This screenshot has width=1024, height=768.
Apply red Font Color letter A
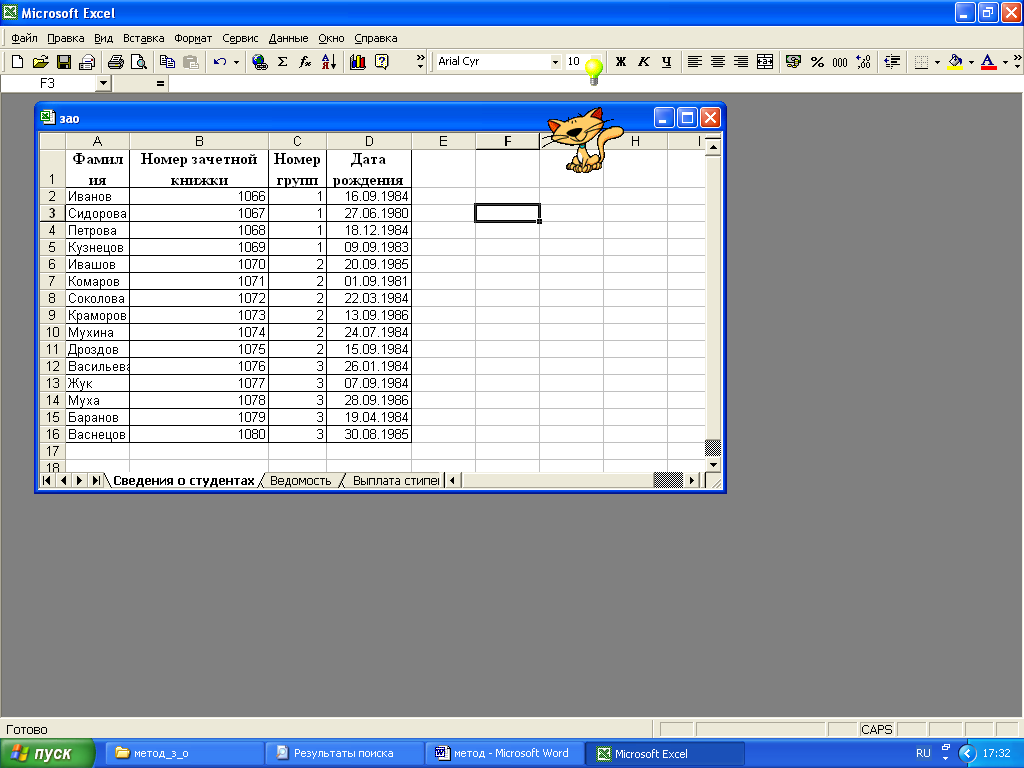tap(989, 61)
